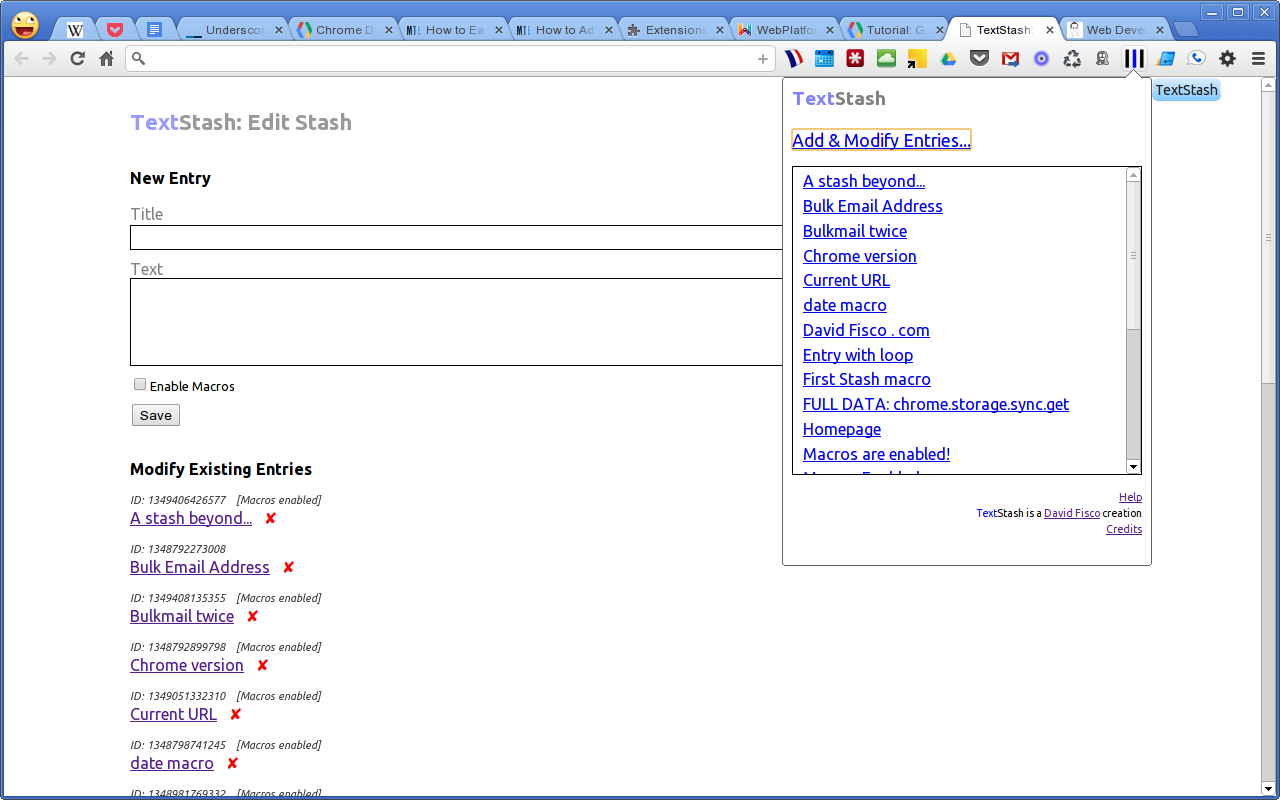Screen dimensions: 1280x800
Task: Click the Pocket extension icon in toolbar
Action: (979, 59)
